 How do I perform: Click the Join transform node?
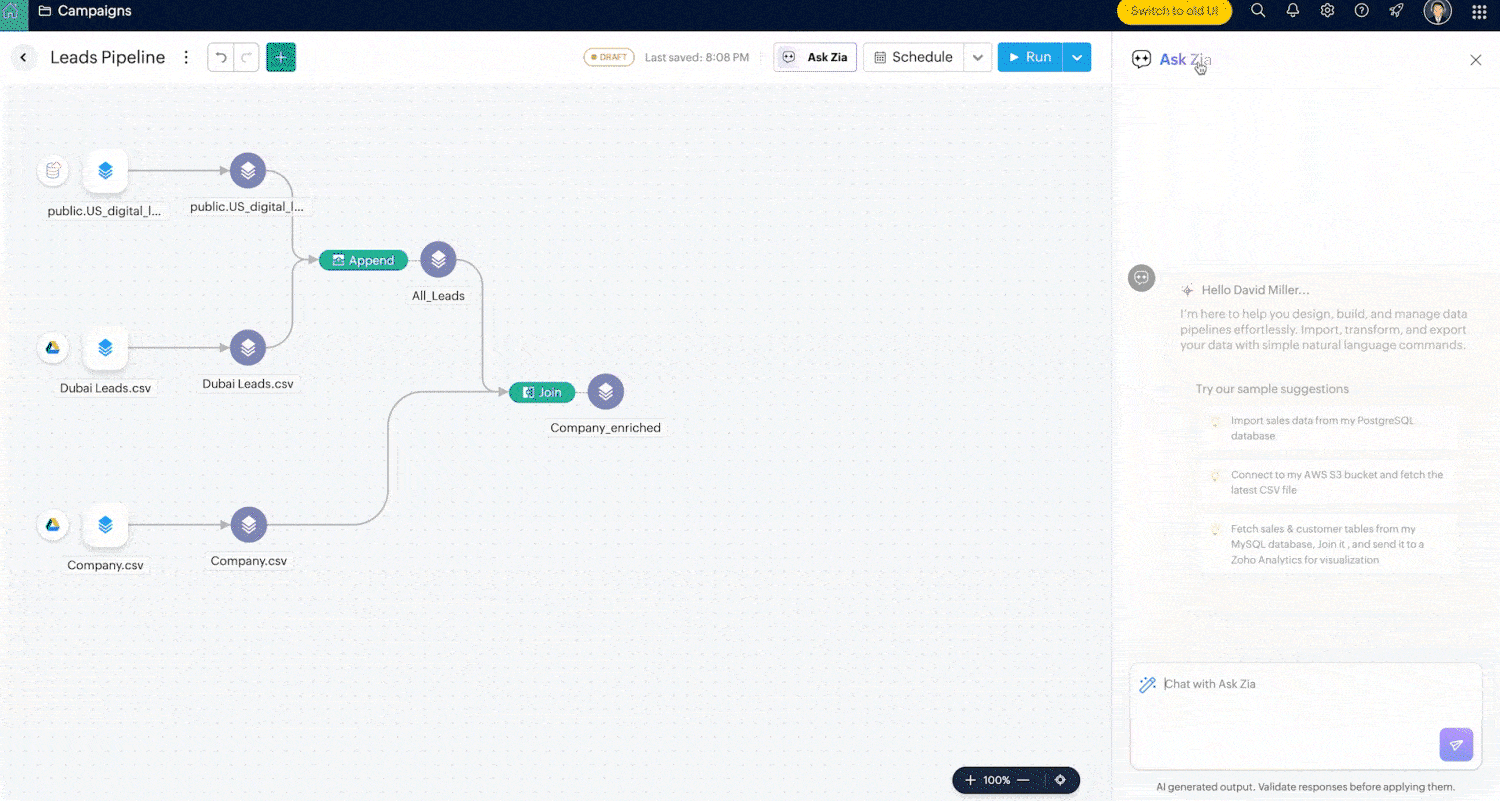542,392
